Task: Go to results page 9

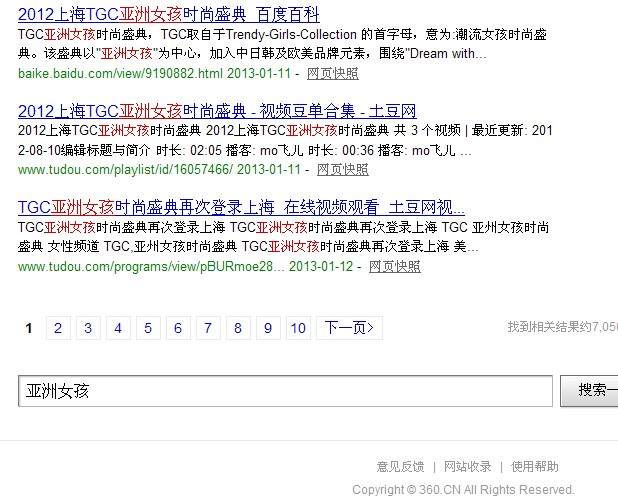Action: click(x=268, y=328)
